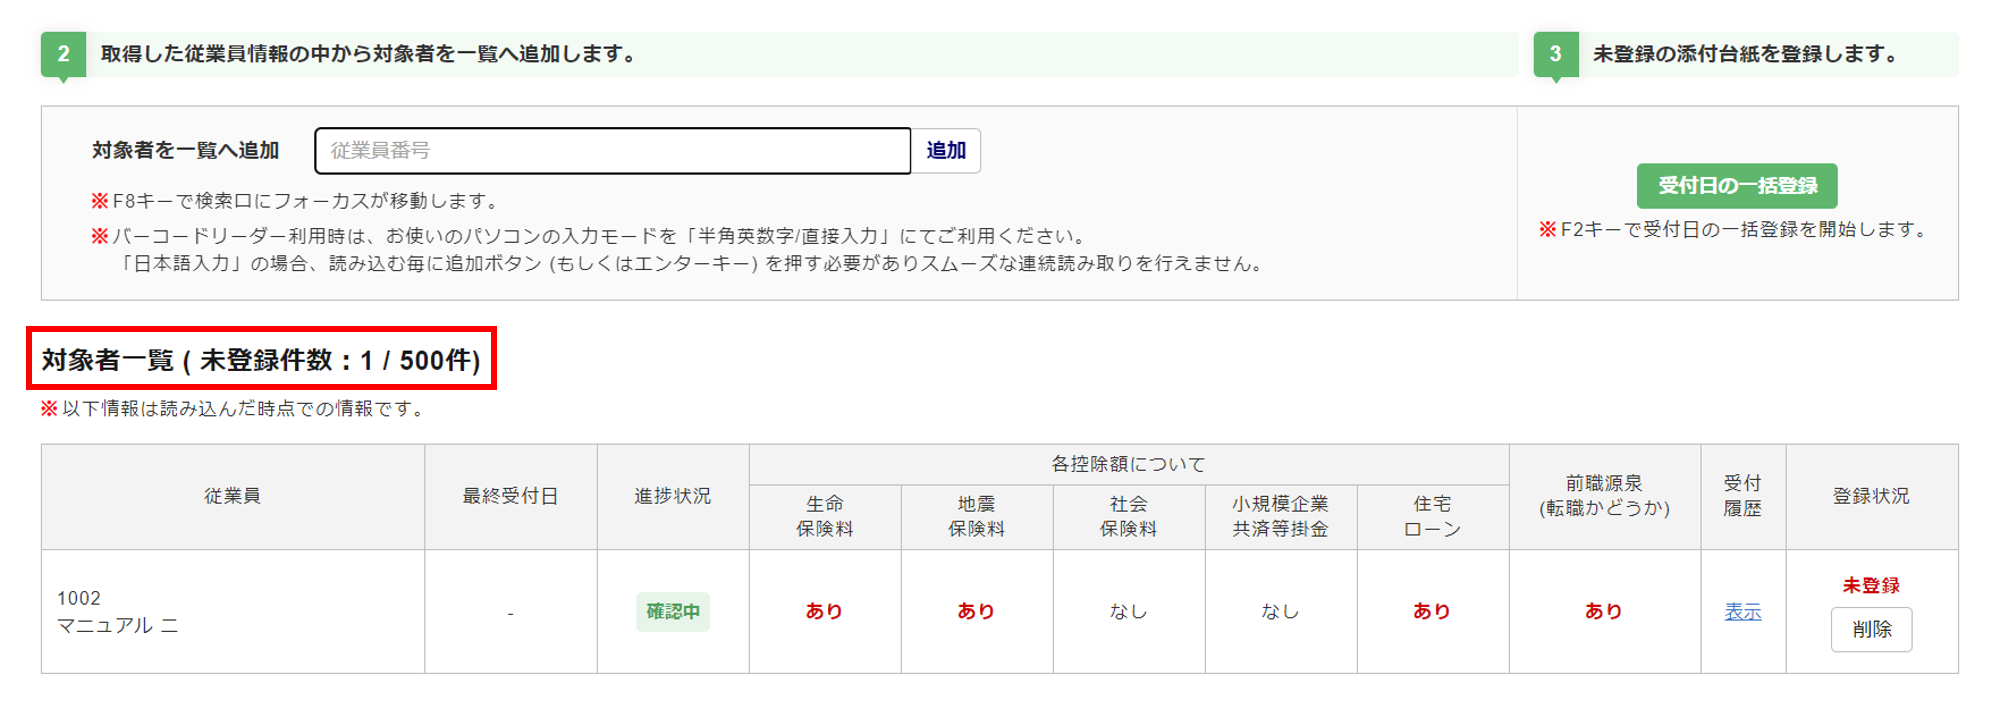Click the 登録状況 column header
The image size is (2000, 717).
tap(1871, 497)
